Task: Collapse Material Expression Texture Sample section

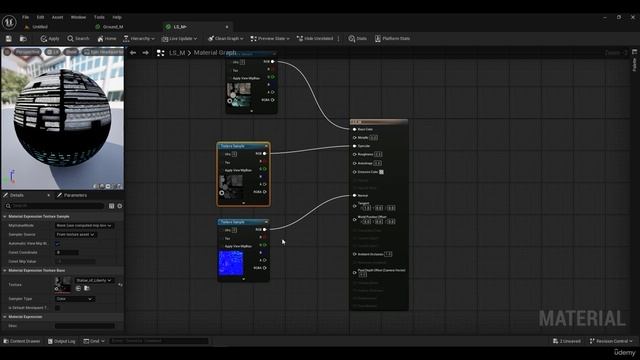Action: pyautogui.click(x=4, y=216)
